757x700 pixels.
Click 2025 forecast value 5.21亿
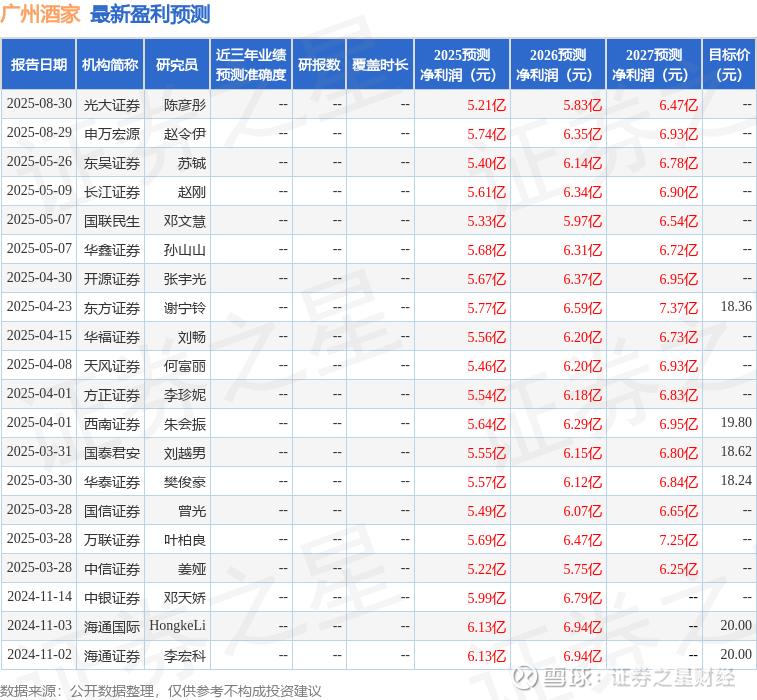pyautogui.click(x=486, y=105)
